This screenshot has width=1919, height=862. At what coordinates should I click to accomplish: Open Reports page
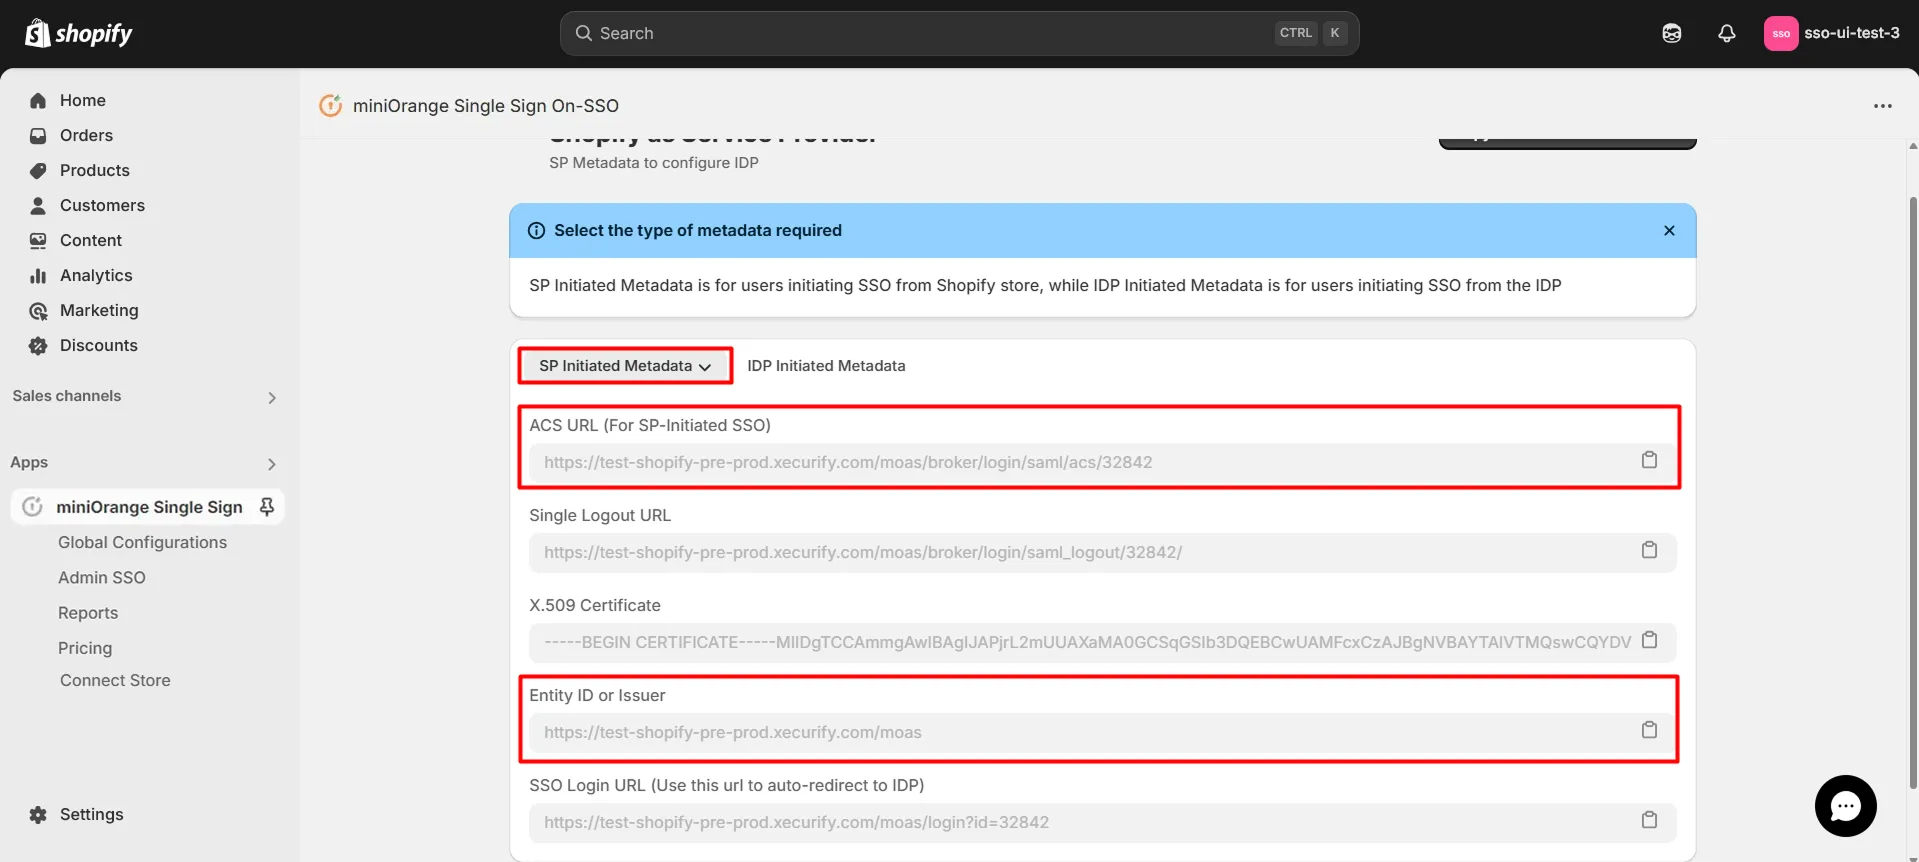(88, 613)
